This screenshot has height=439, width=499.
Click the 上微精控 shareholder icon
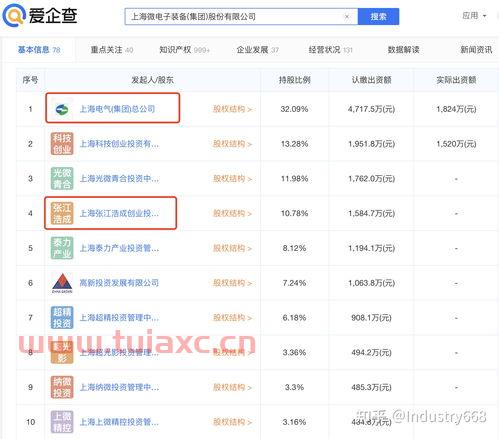pyautogui.click(x=62, y=422)
